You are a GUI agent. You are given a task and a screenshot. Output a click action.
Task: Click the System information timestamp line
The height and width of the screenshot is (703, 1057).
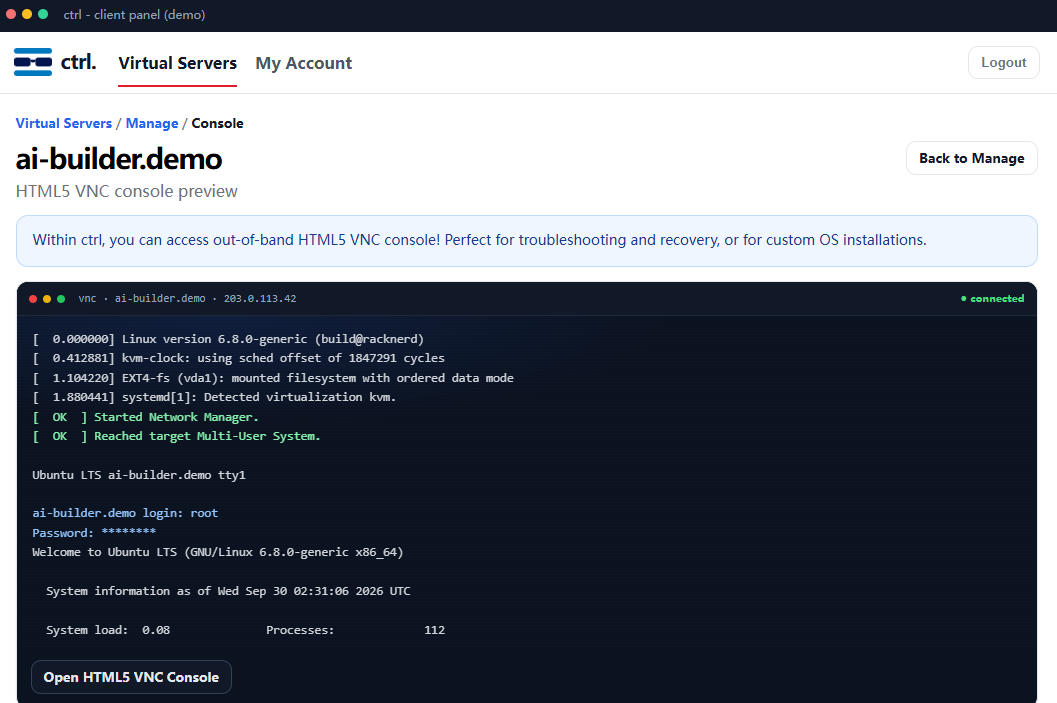click(228, 591)
